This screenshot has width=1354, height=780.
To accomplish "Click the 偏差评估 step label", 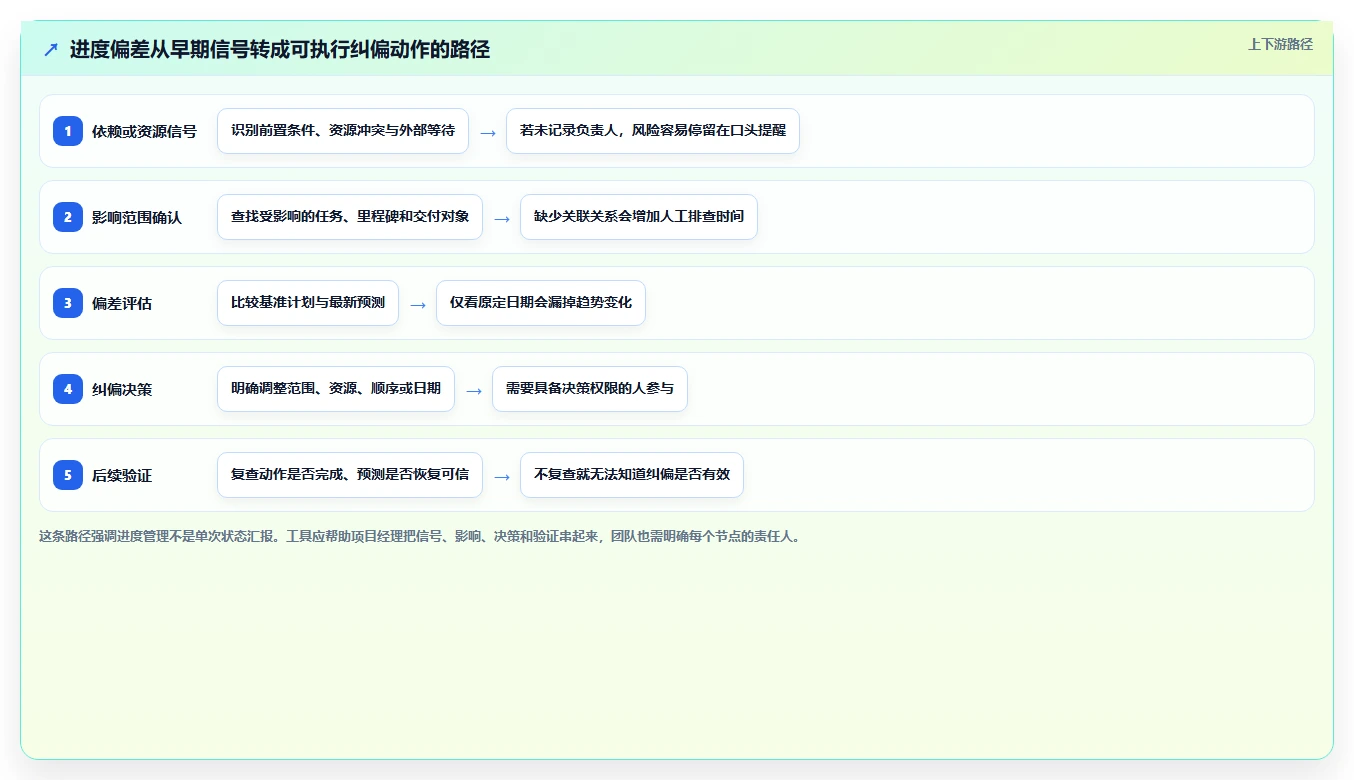I will (122, 303).
